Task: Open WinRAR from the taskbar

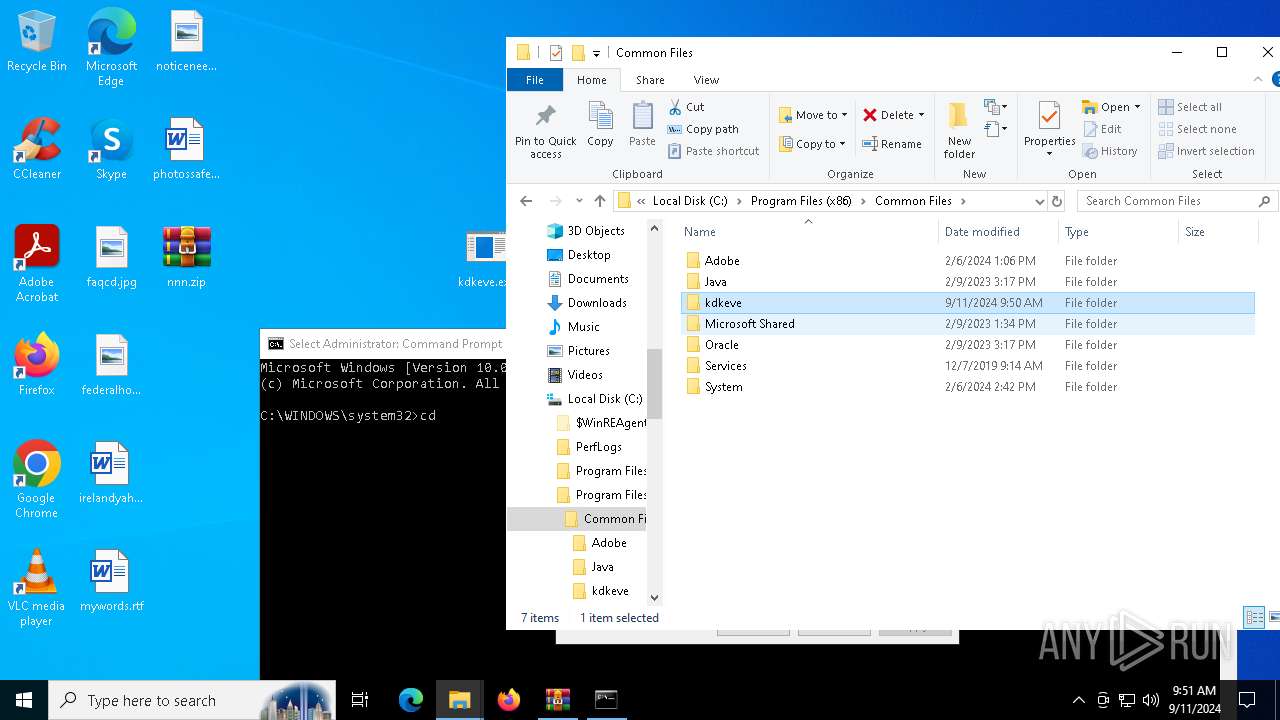Action: point(557,700)
